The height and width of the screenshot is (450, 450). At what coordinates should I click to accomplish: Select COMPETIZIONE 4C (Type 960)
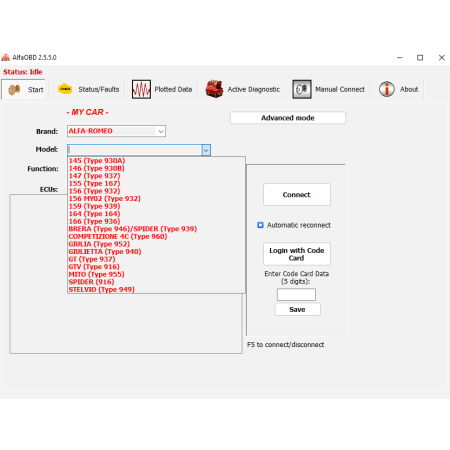[x=156, y=236]
